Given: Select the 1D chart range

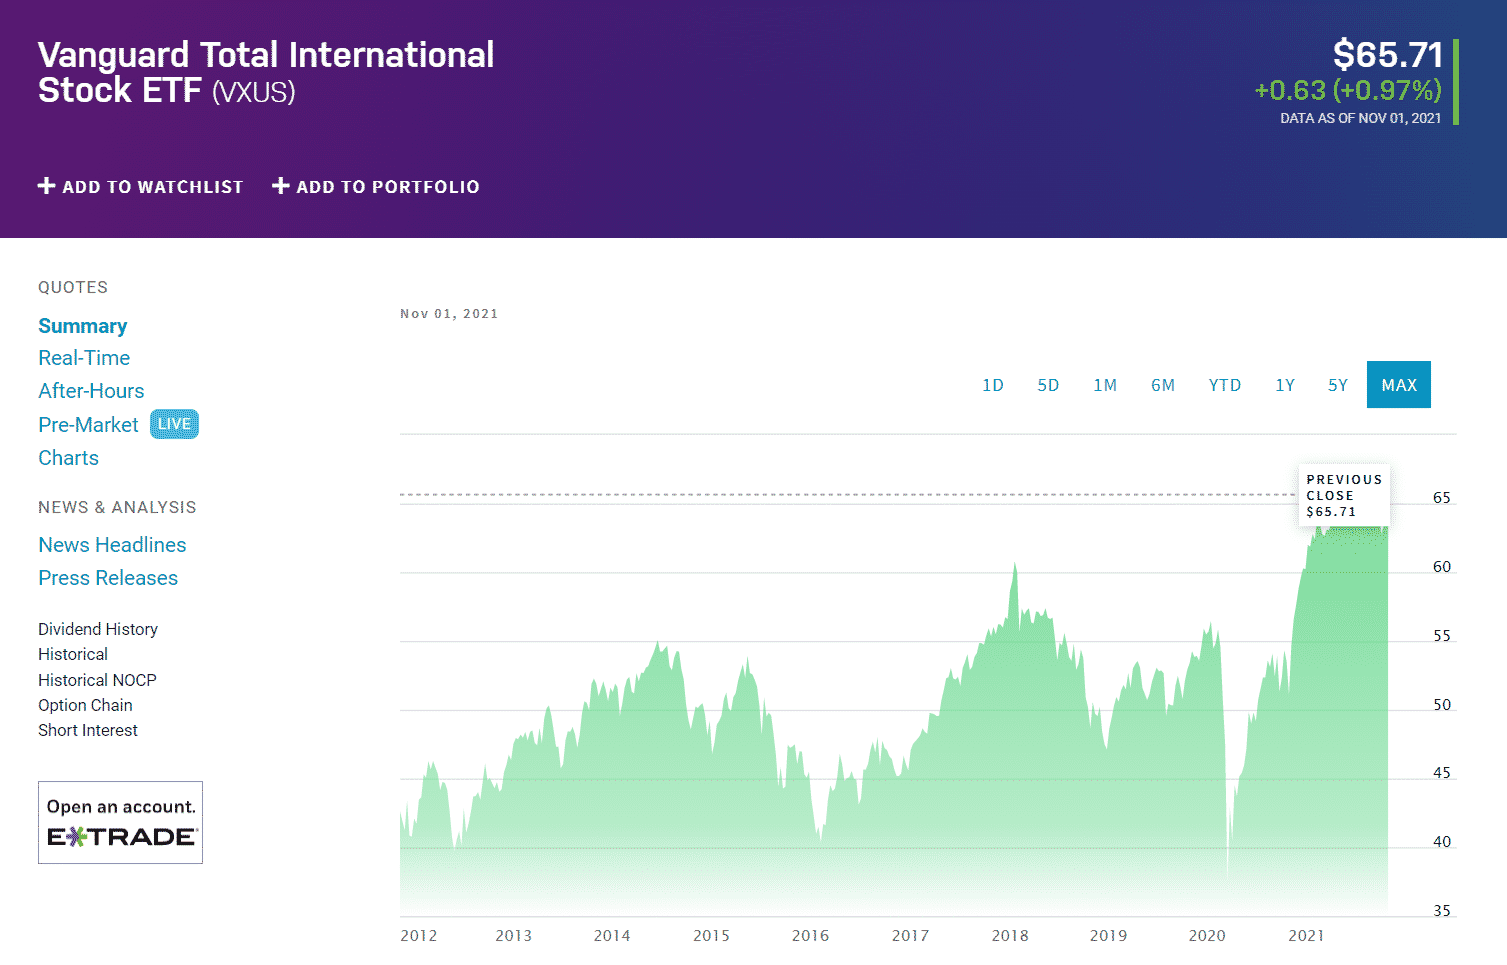Looking at the screenshot, I should (x=993, y=385).
